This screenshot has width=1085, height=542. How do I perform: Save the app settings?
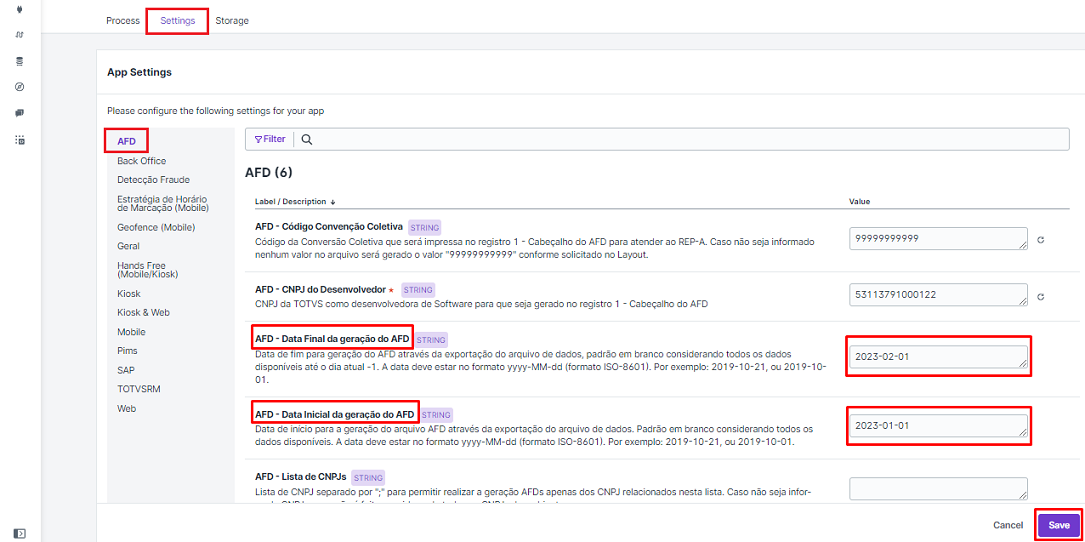tap(1059, 525)
